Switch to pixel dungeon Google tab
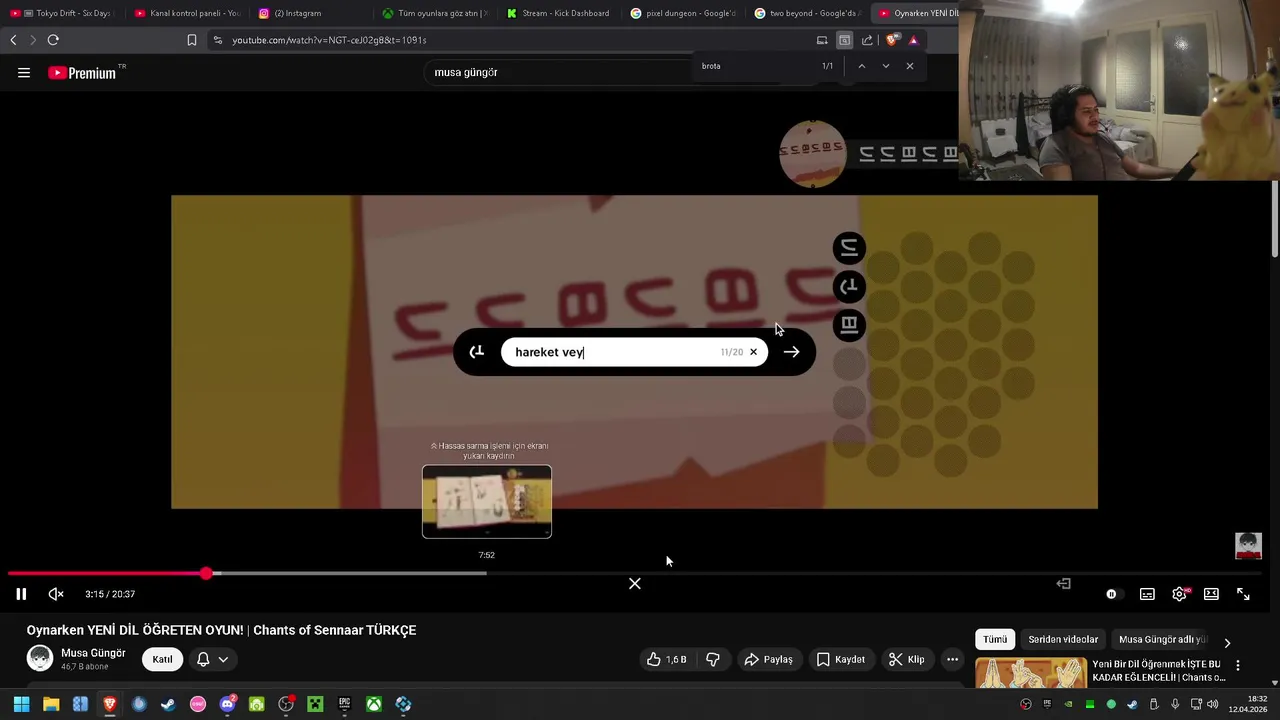This screenshot has height=720, width=1280. pyautogui.click(x=682, y=13)
